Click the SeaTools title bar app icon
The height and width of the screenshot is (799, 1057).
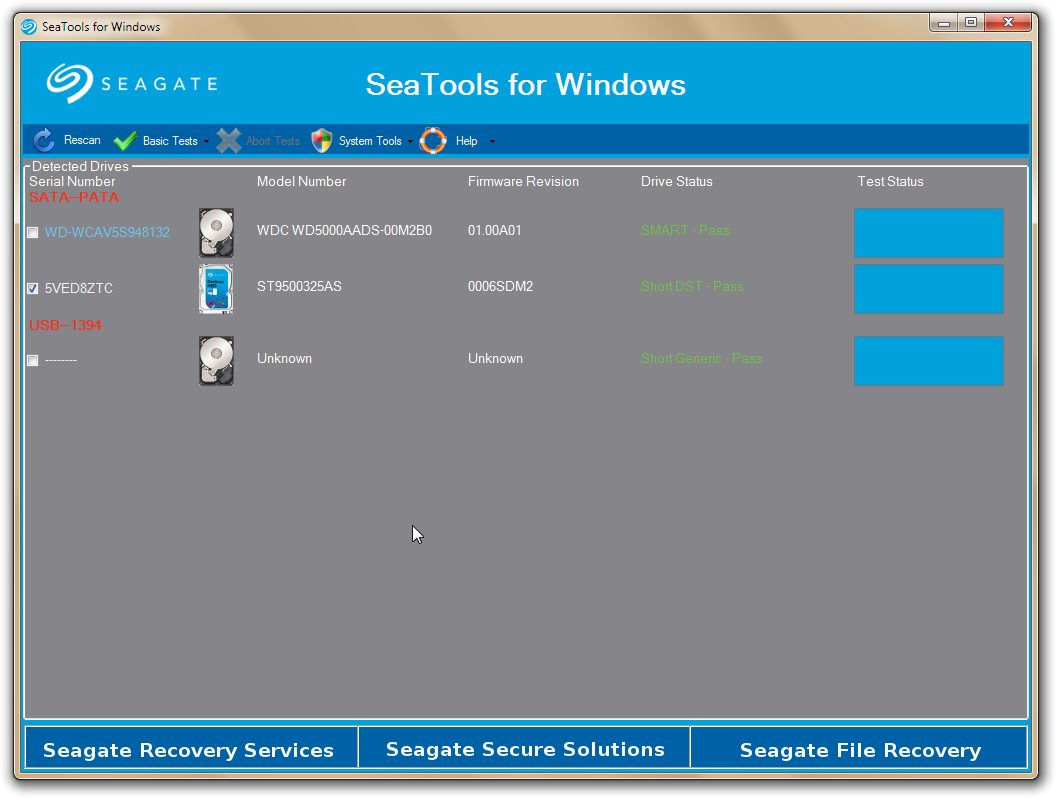pyautogui.click(x=29, y=26)
